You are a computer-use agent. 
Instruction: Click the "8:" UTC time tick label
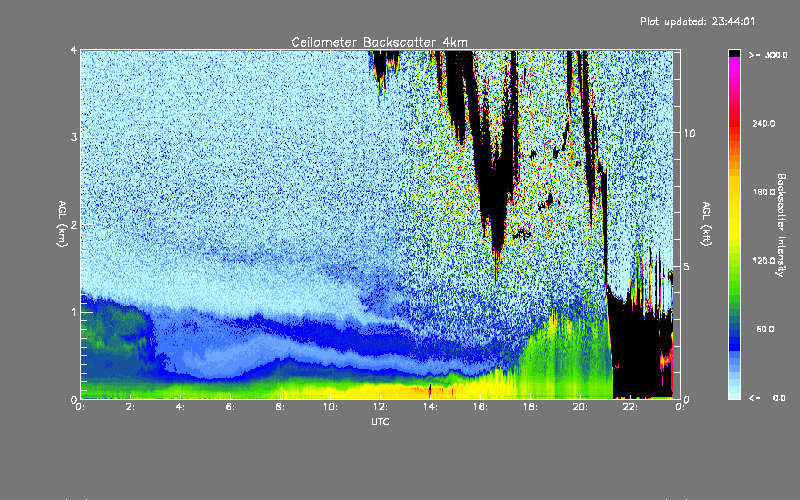coord(281,407)
